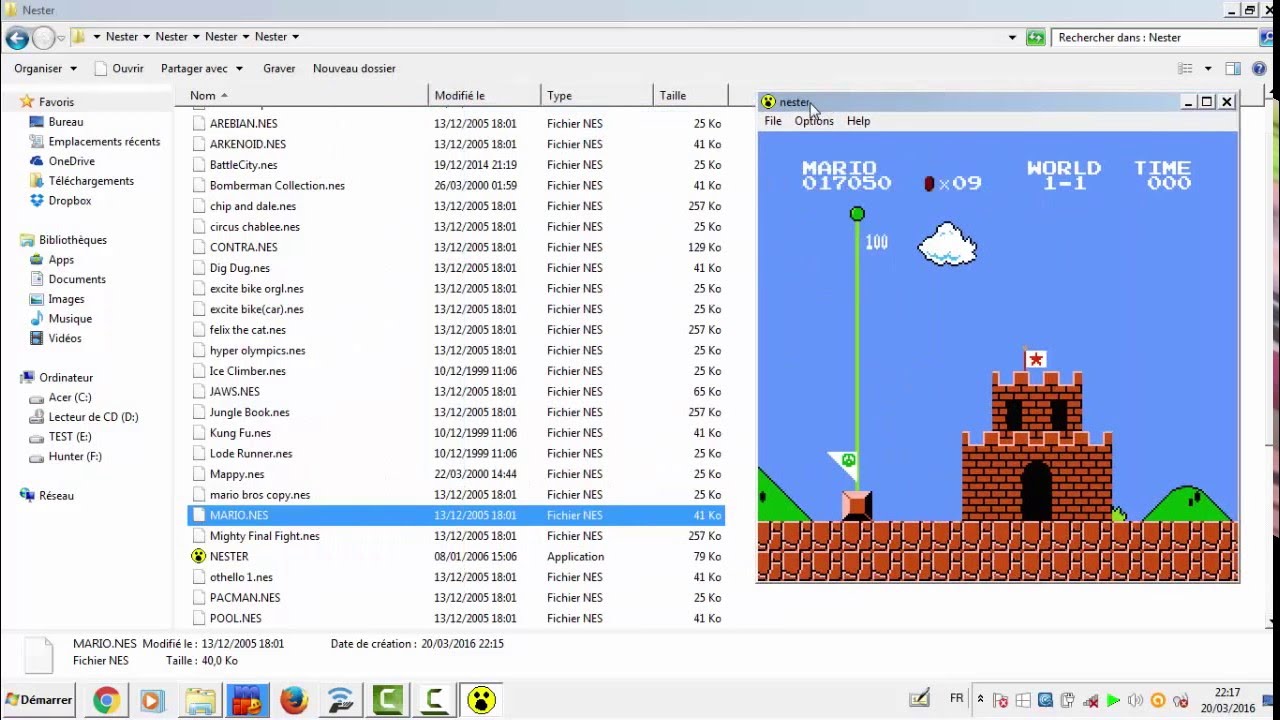Open recent locations dropdown arrow
The height and width of the screenshot is (720, 1280).
[x=60, y=38]
